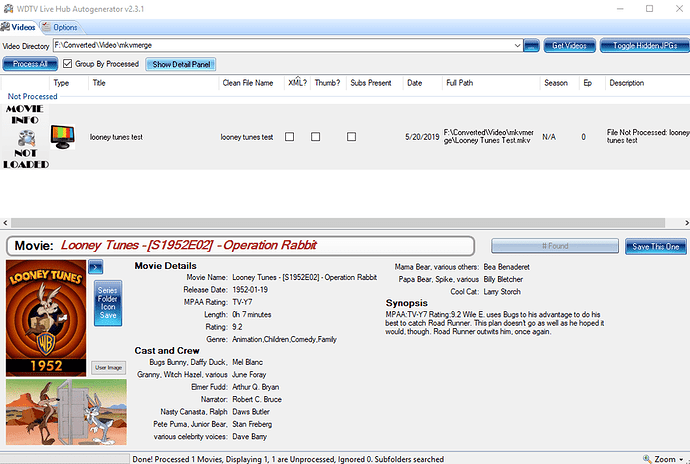Click the Get Videos button
The image size is (690, 464).
569,45
